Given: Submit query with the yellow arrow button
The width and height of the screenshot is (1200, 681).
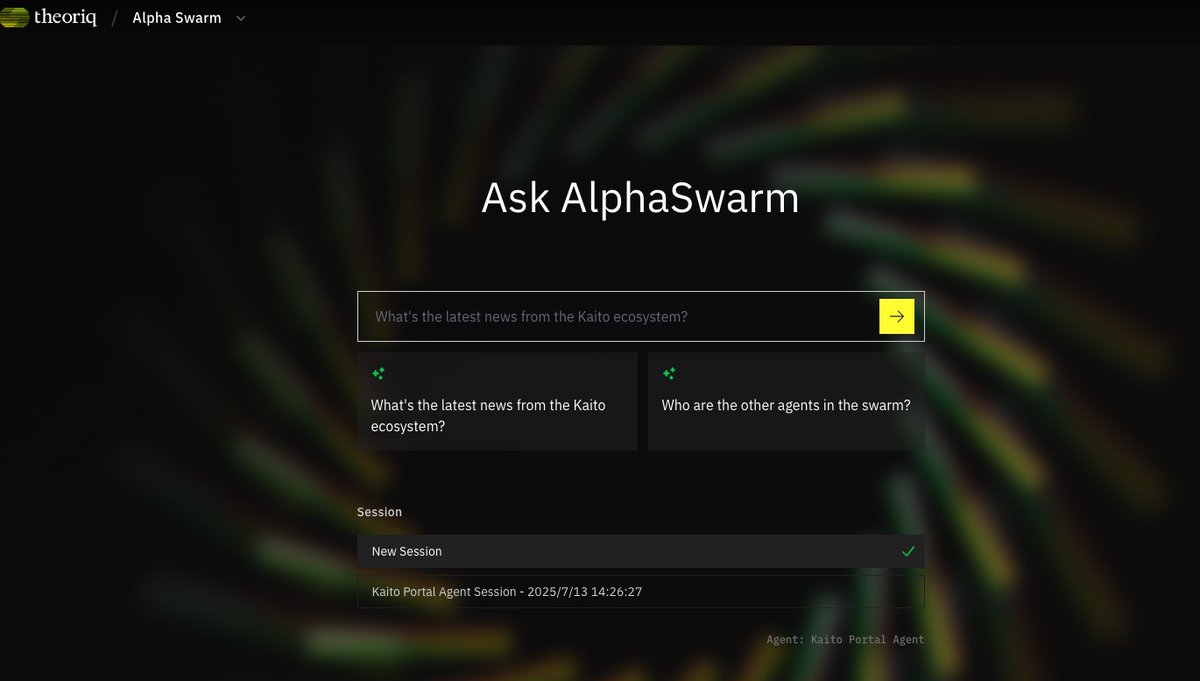Looking at the screenshot, I should coord(897,316).
